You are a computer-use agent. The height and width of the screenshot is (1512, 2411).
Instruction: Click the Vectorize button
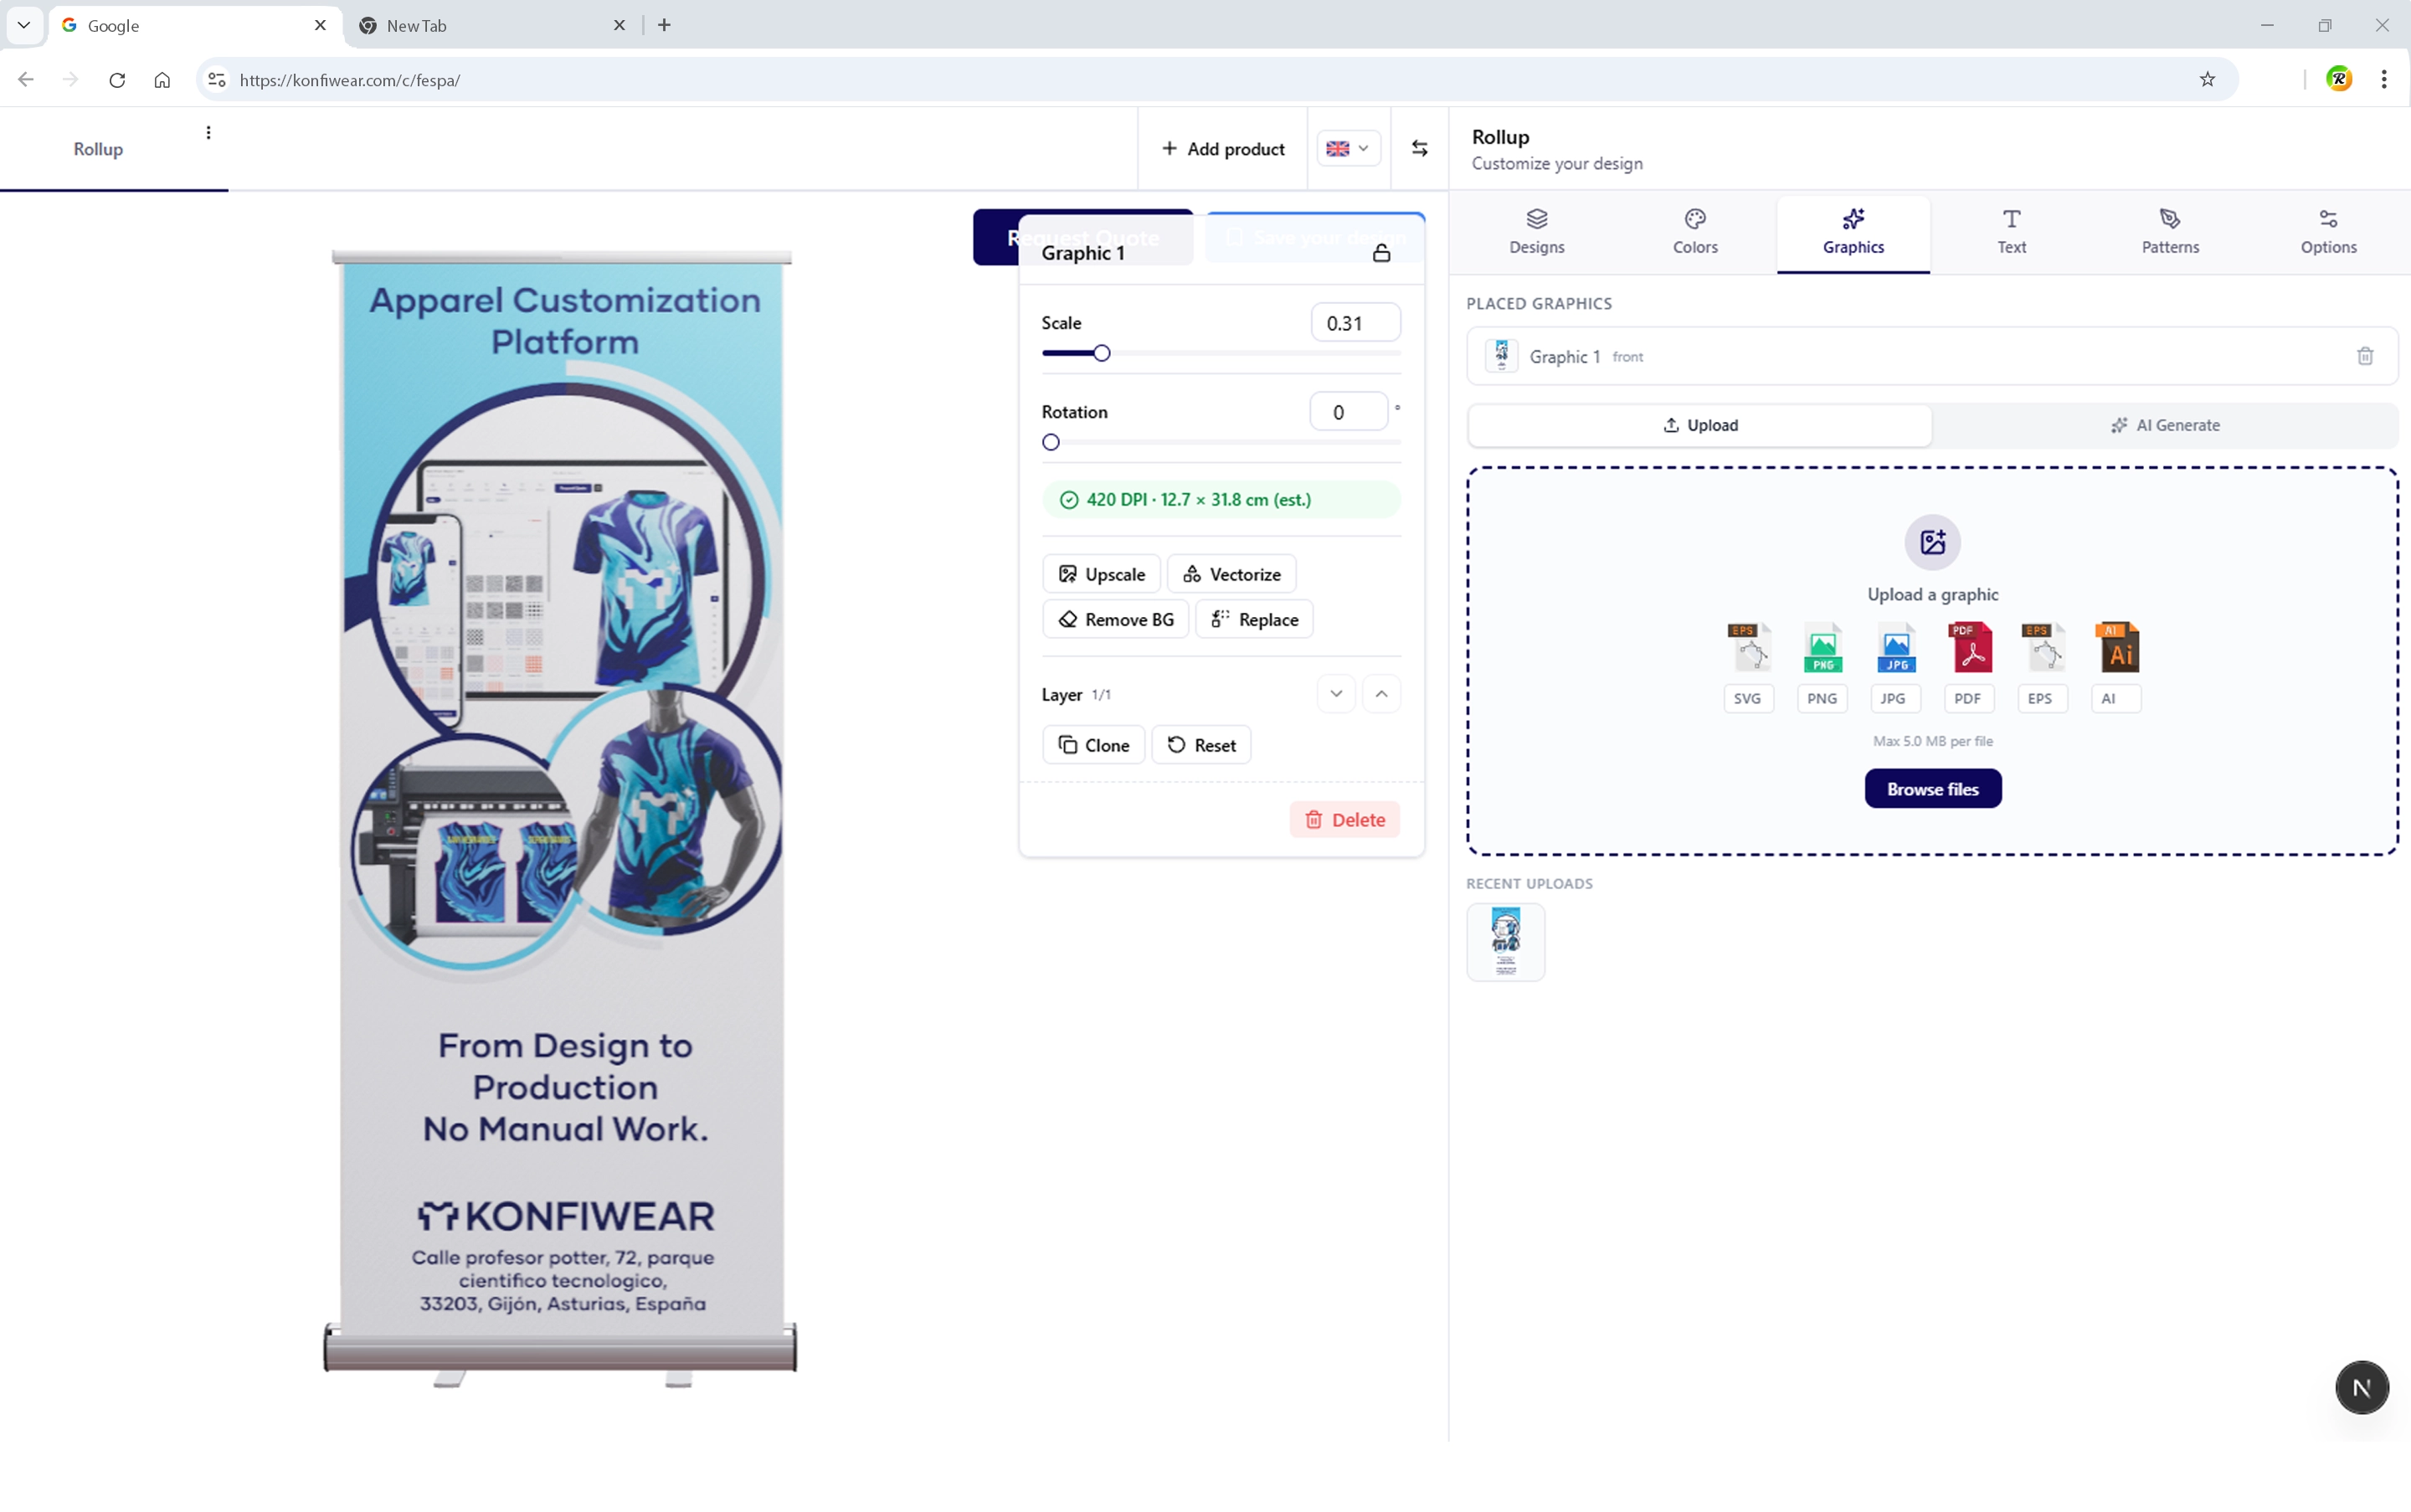coord(1231,574)
